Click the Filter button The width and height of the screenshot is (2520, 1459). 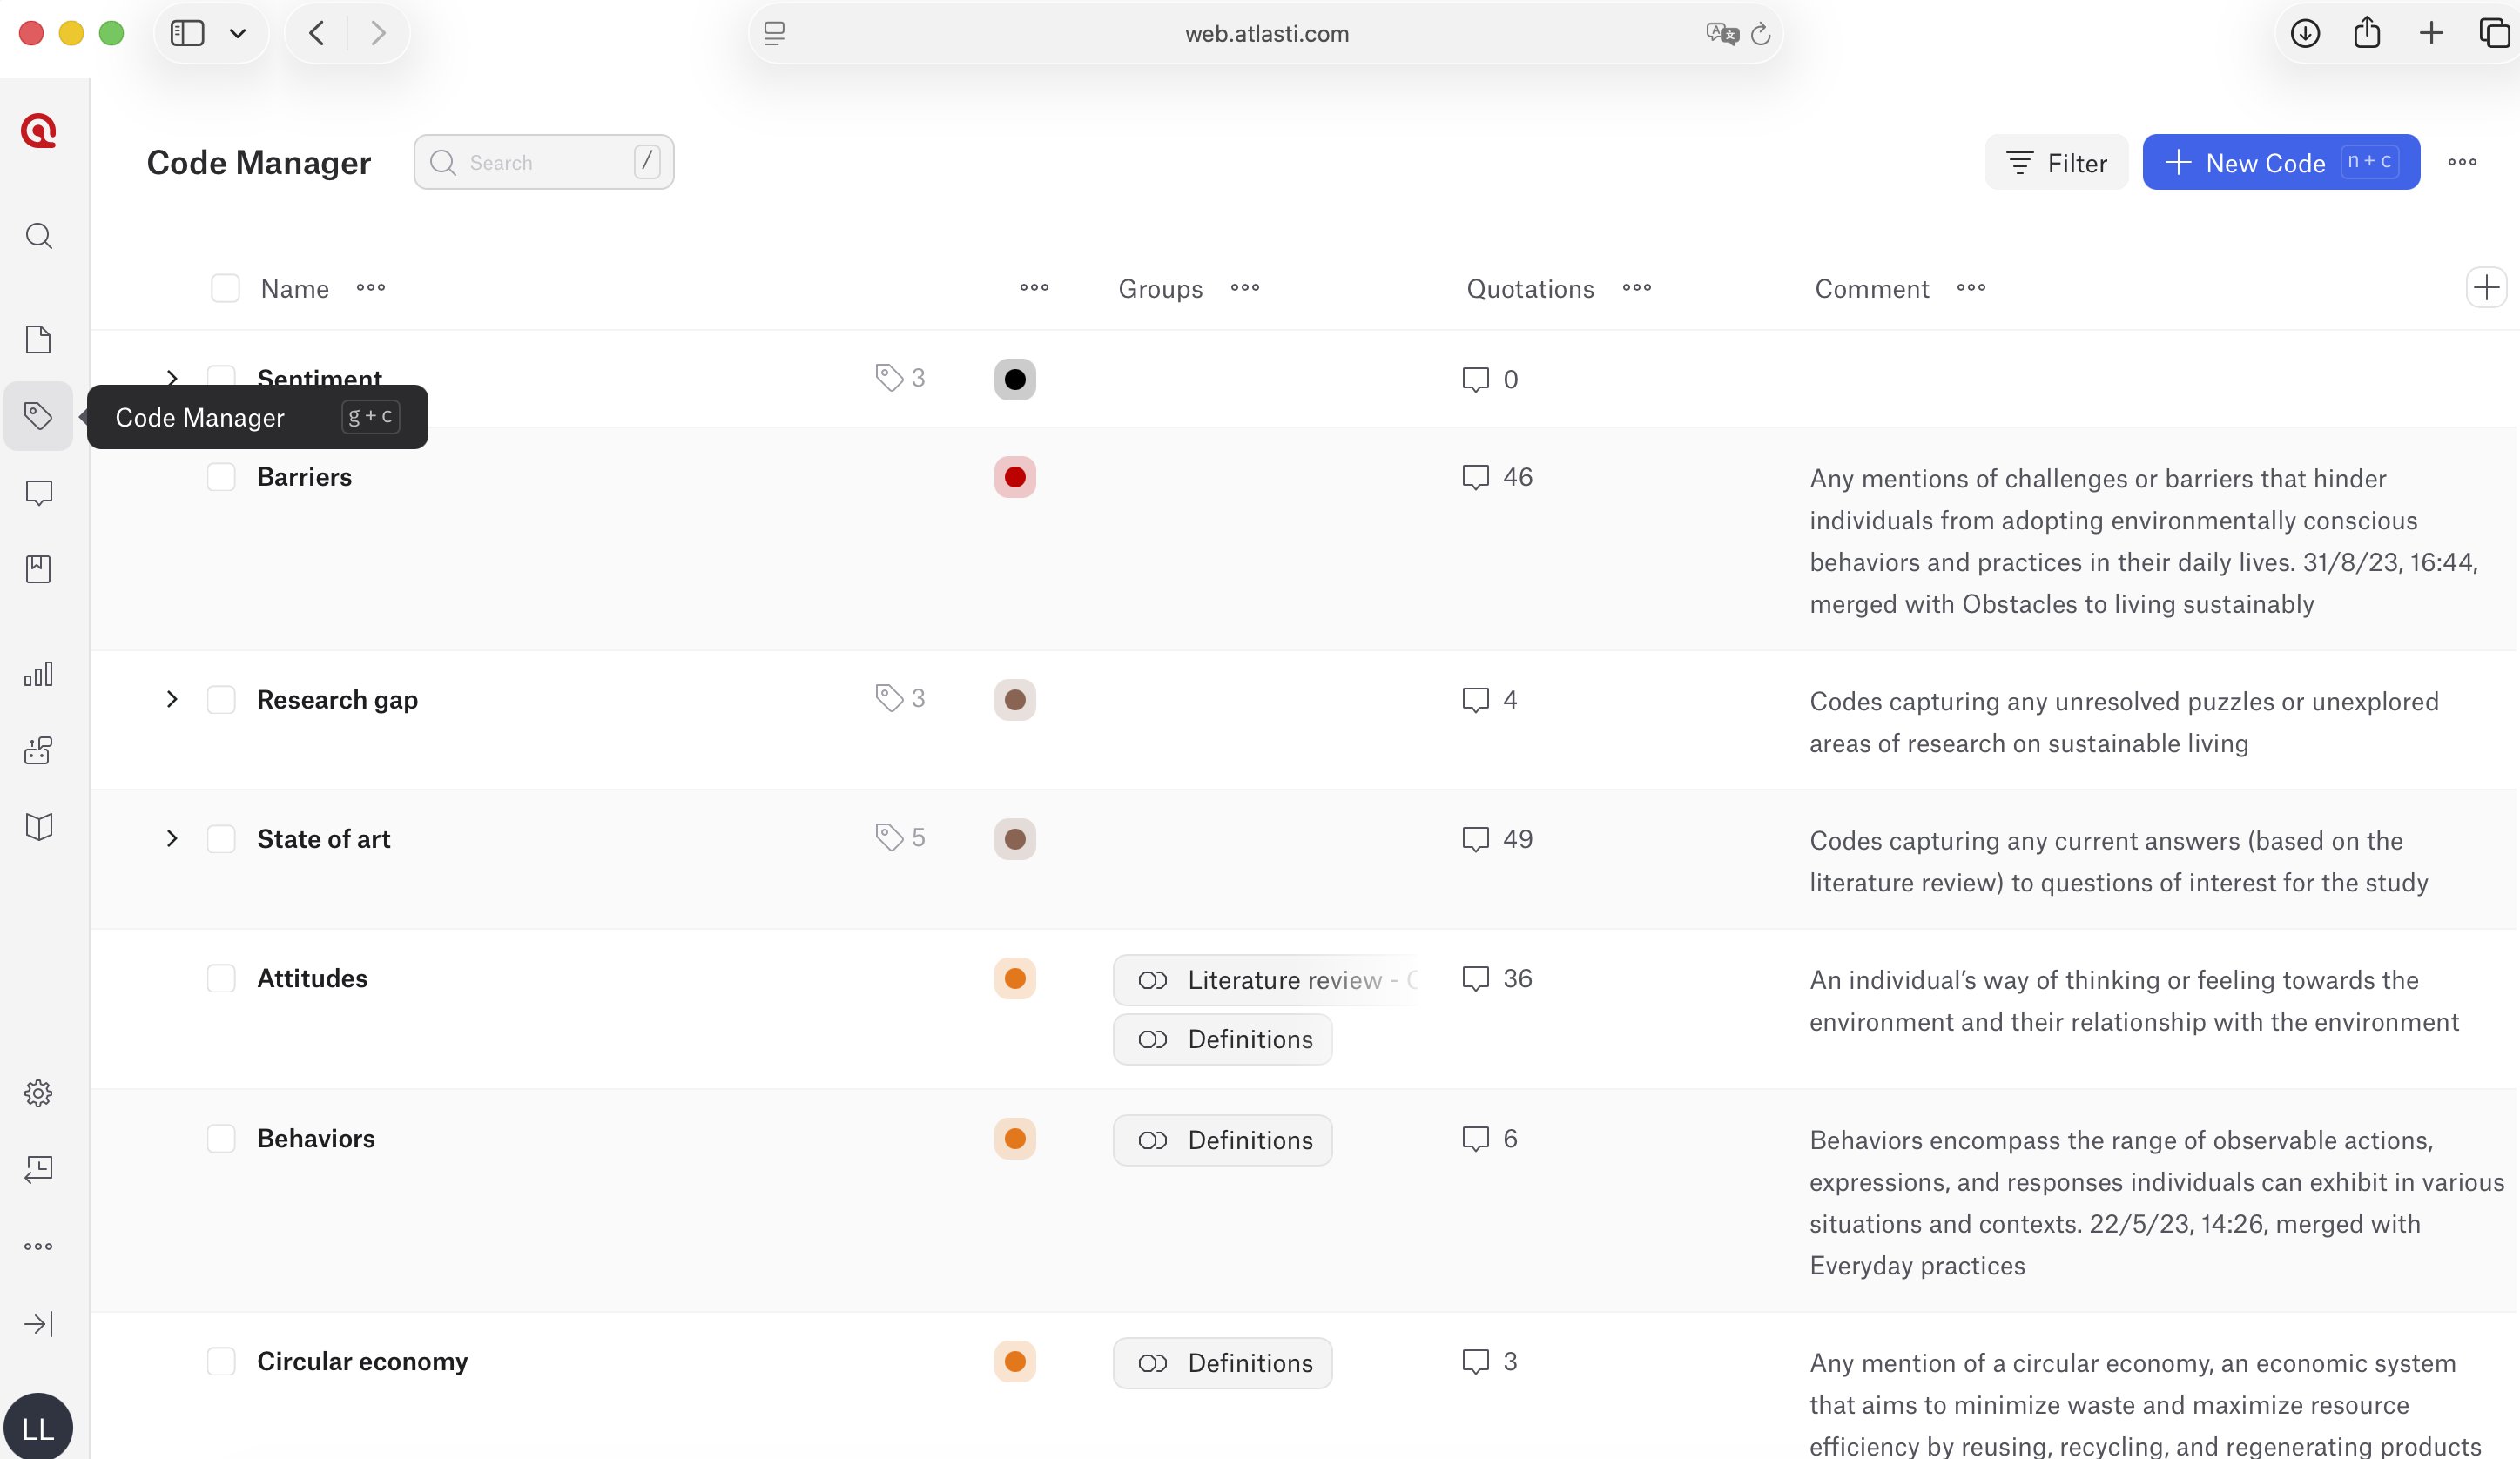tap(2056, 162)
